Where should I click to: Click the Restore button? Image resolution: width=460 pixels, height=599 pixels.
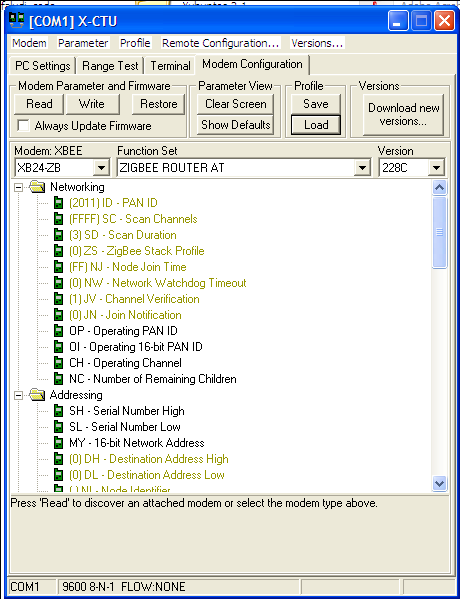158,104
